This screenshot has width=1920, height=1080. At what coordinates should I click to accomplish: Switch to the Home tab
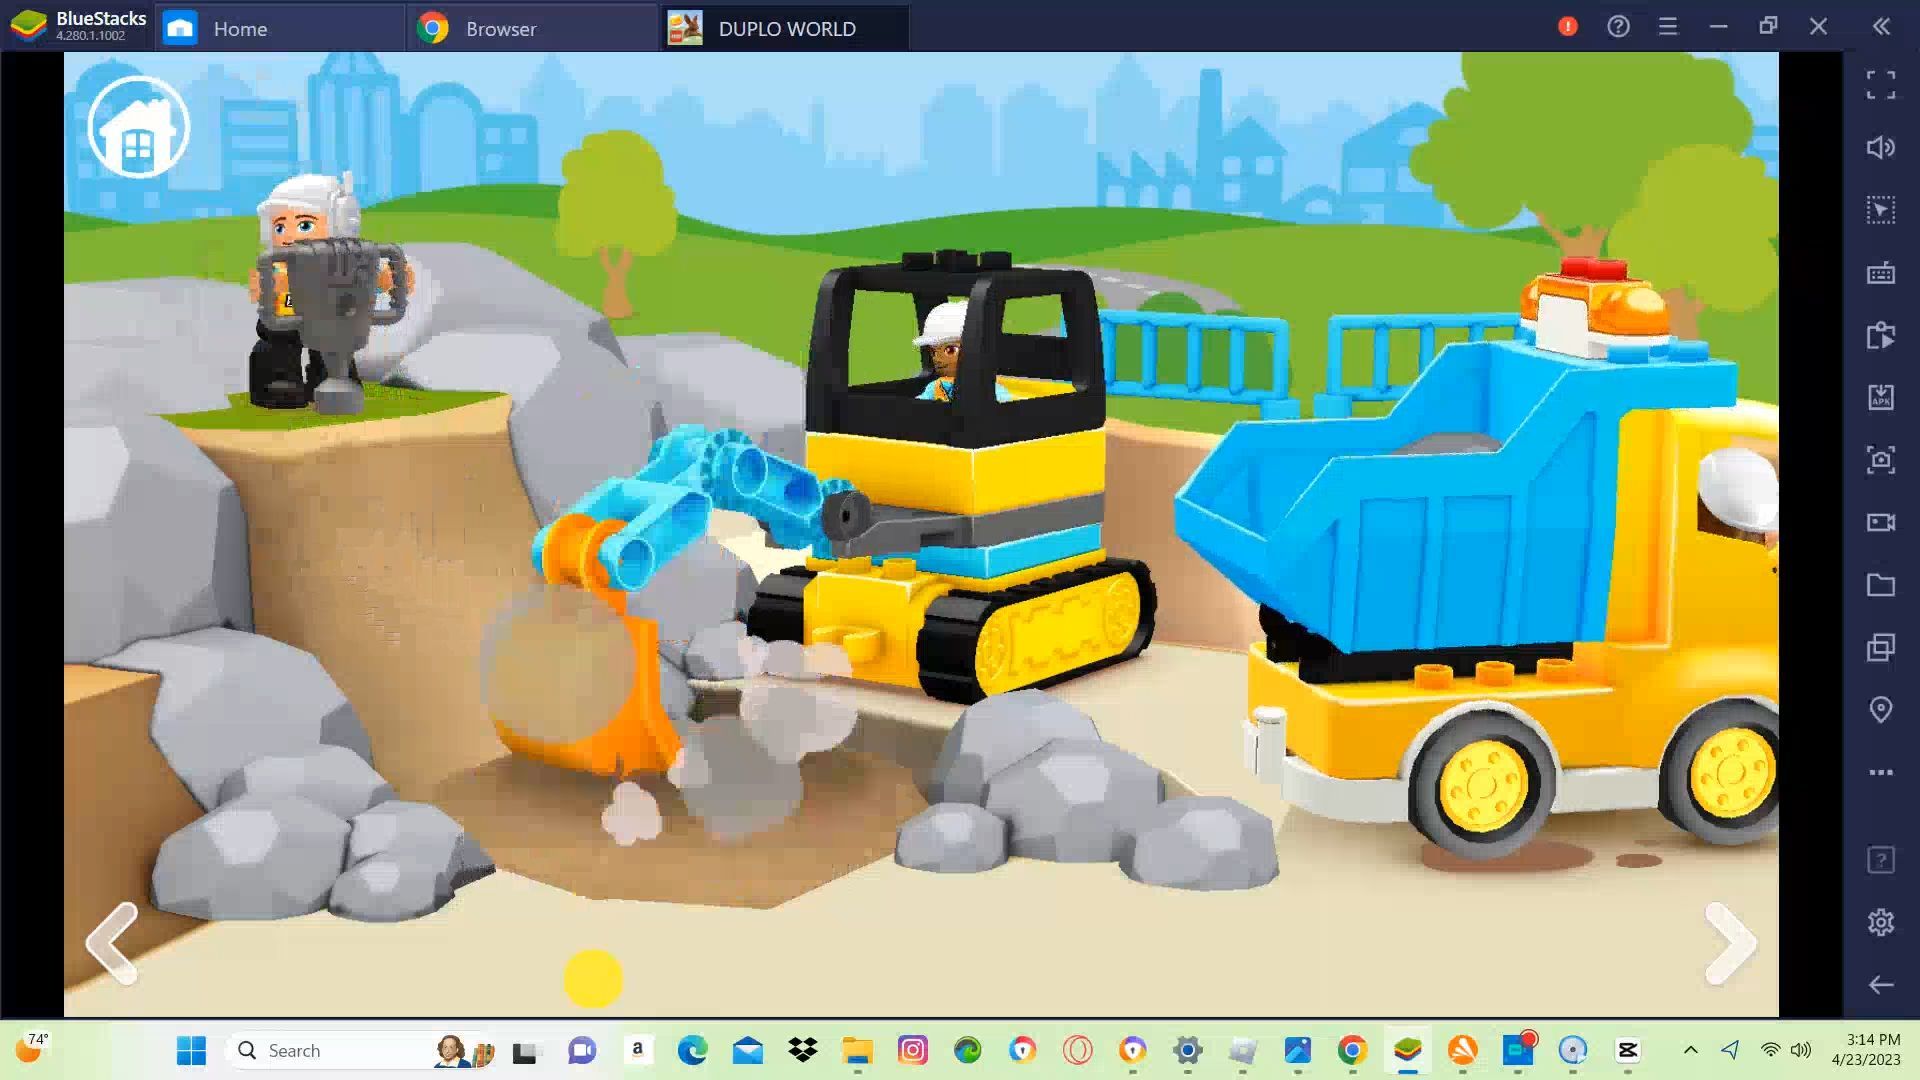pos(240,28)
